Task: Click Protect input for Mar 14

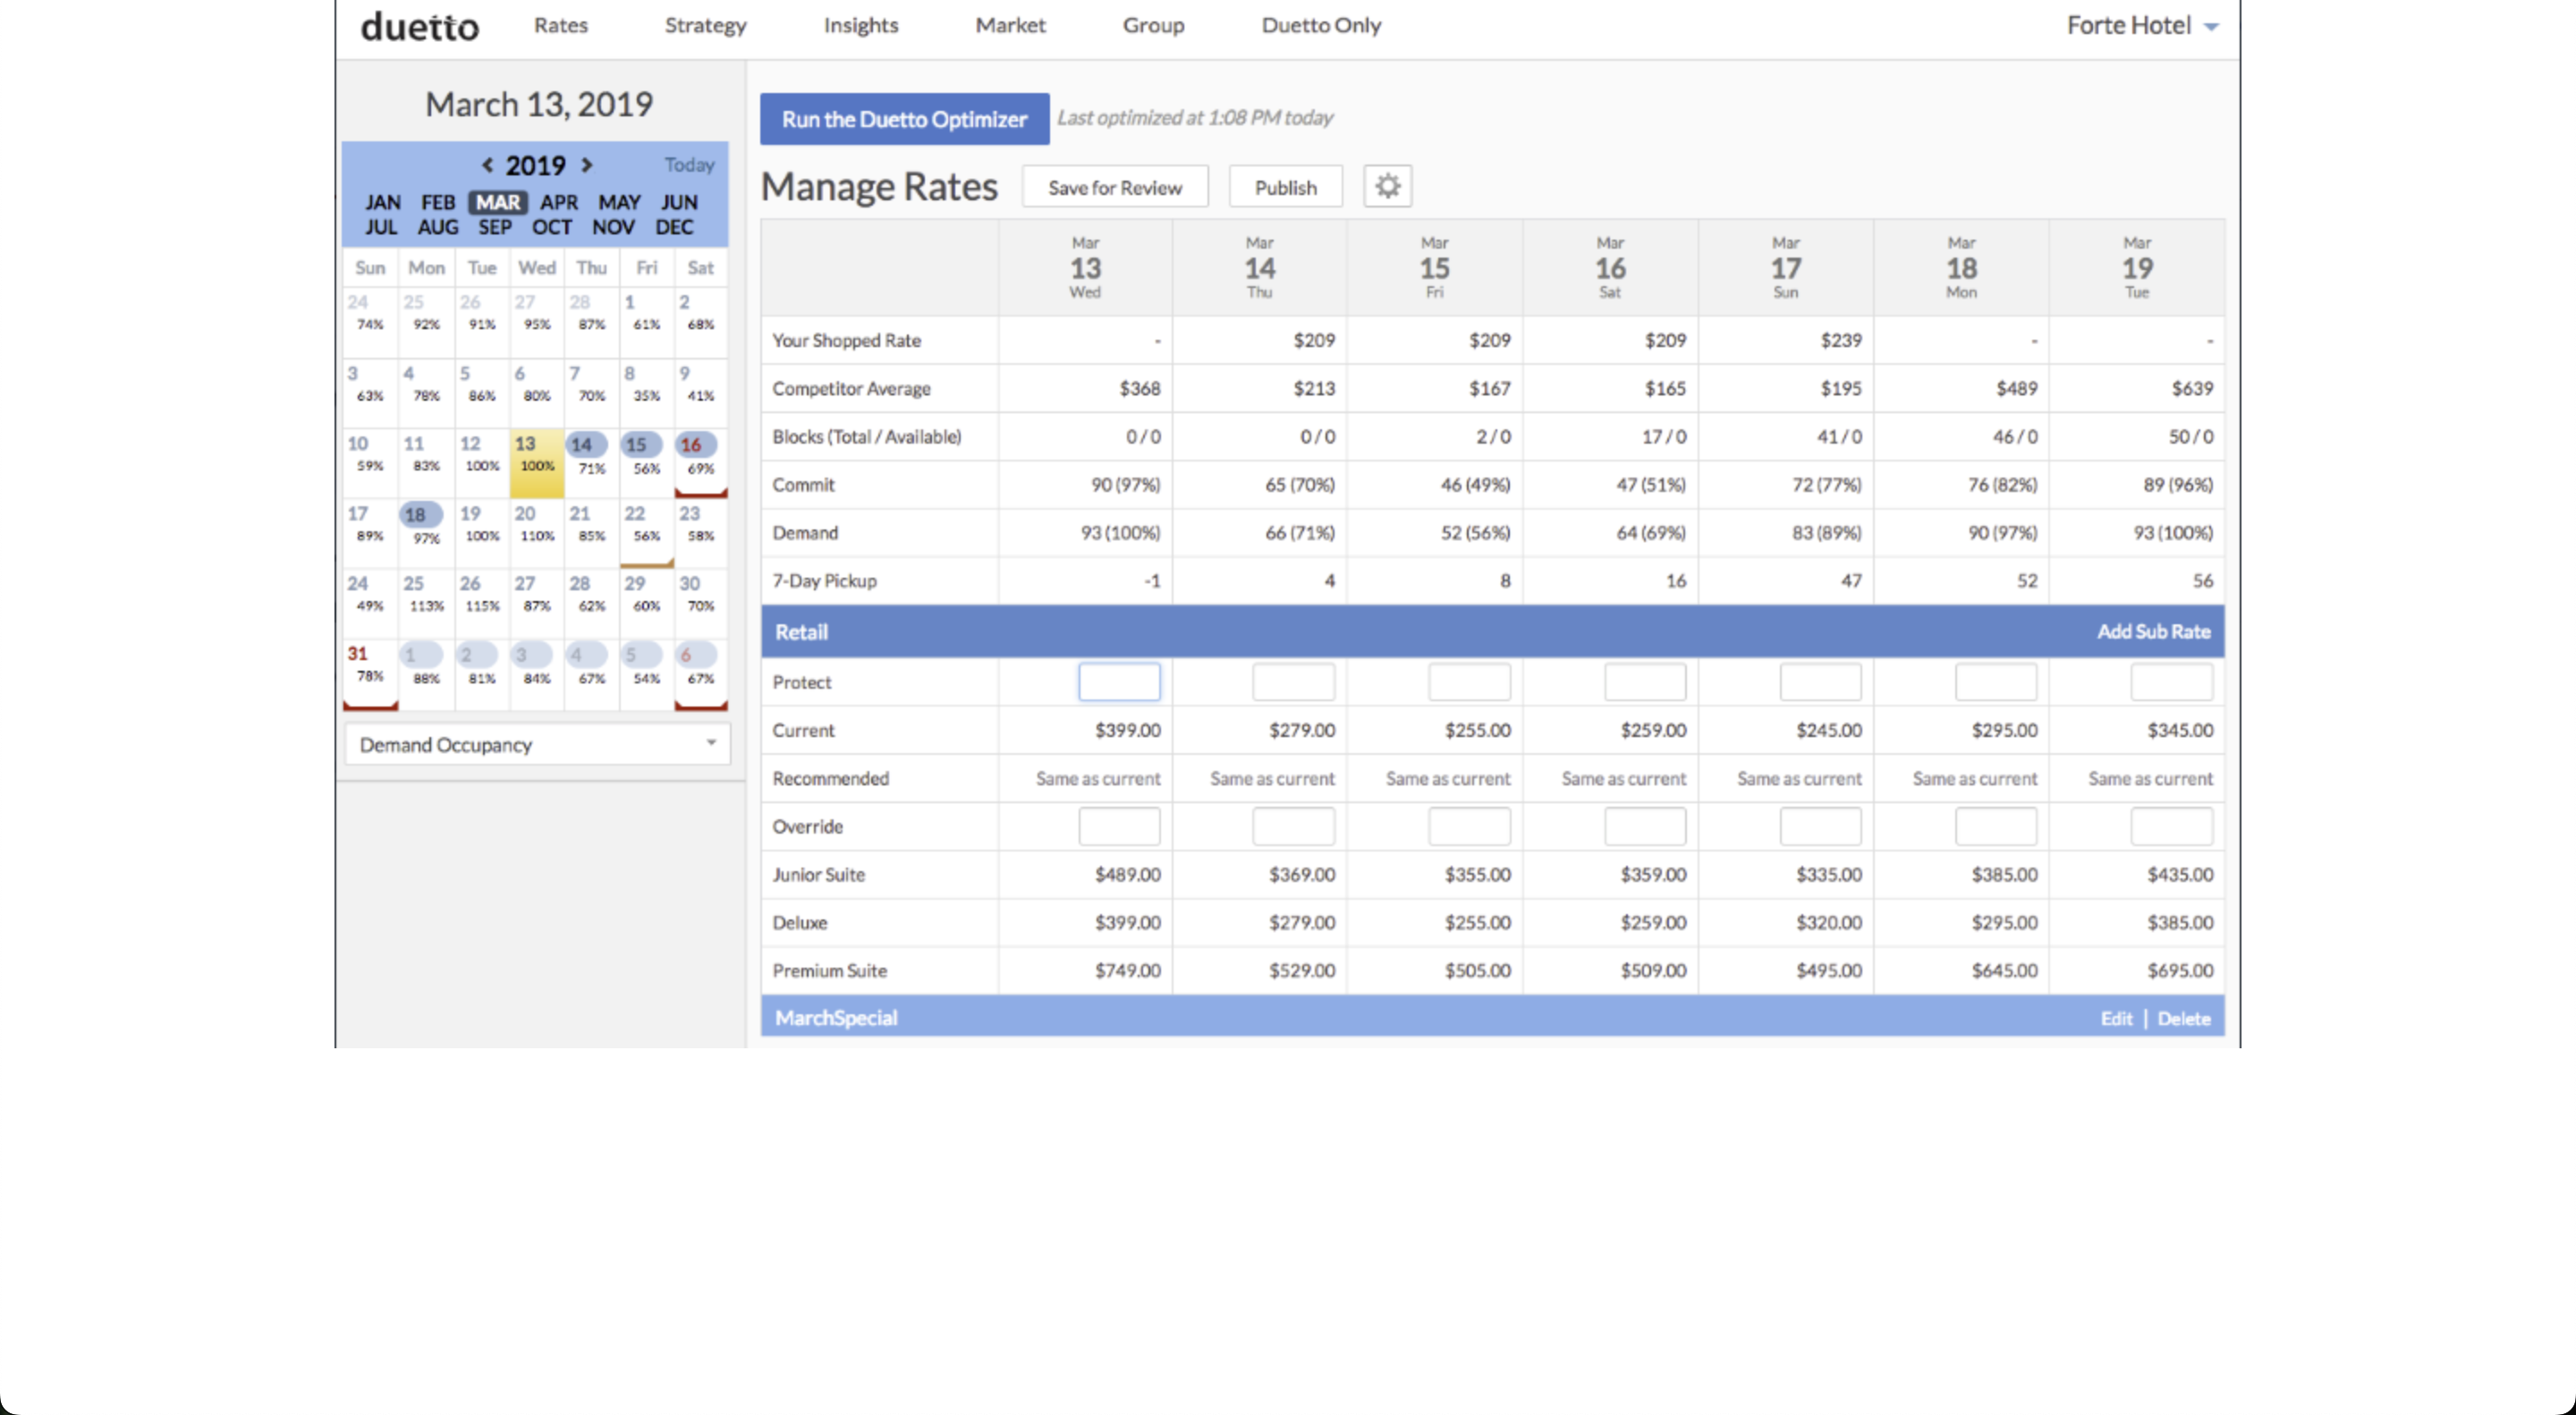Action: click(1293, 682)
